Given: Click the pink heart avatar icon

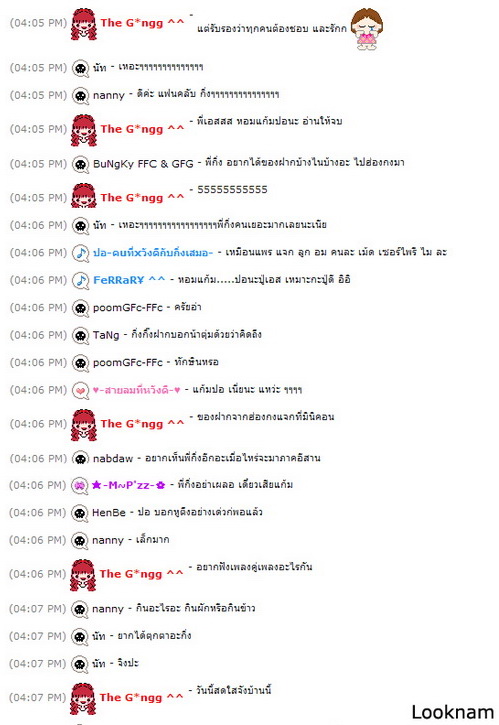Looking at the screenshot, I should (x=80, y=390).
